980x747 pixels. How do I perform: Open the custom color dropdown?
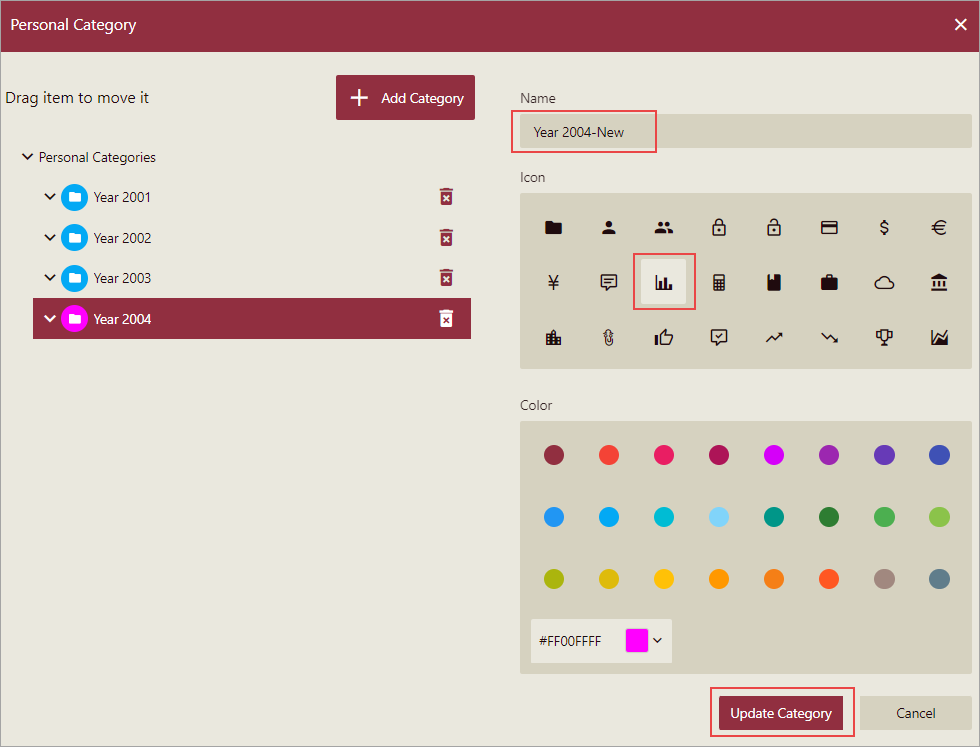[x=659, y=641]
